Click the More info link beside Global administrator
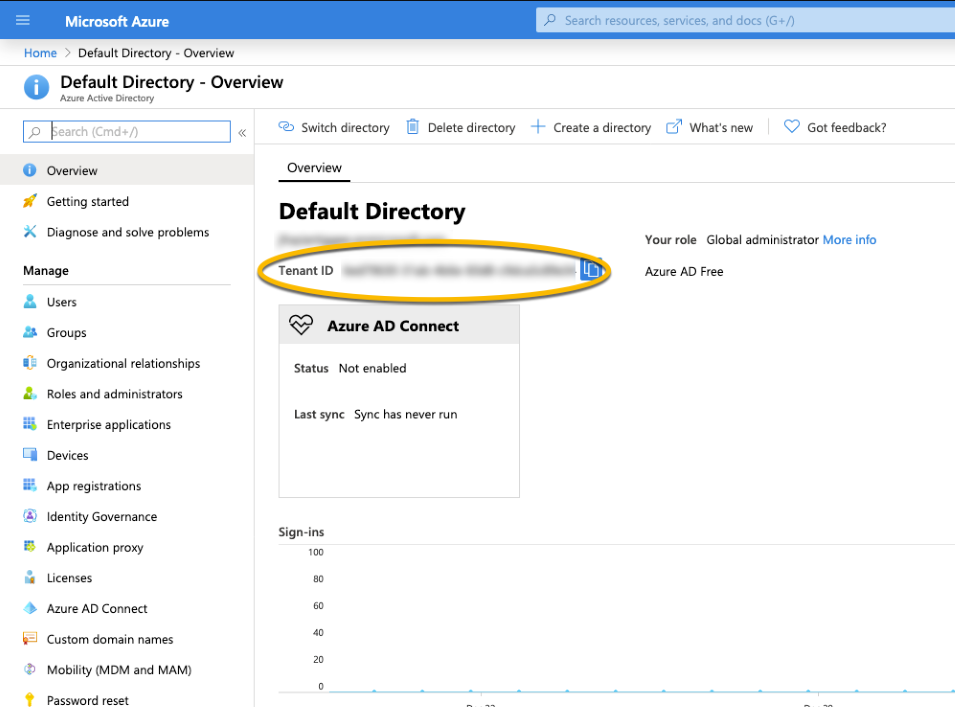This screenshot has width=955, height=707. (x=849, y=239)
